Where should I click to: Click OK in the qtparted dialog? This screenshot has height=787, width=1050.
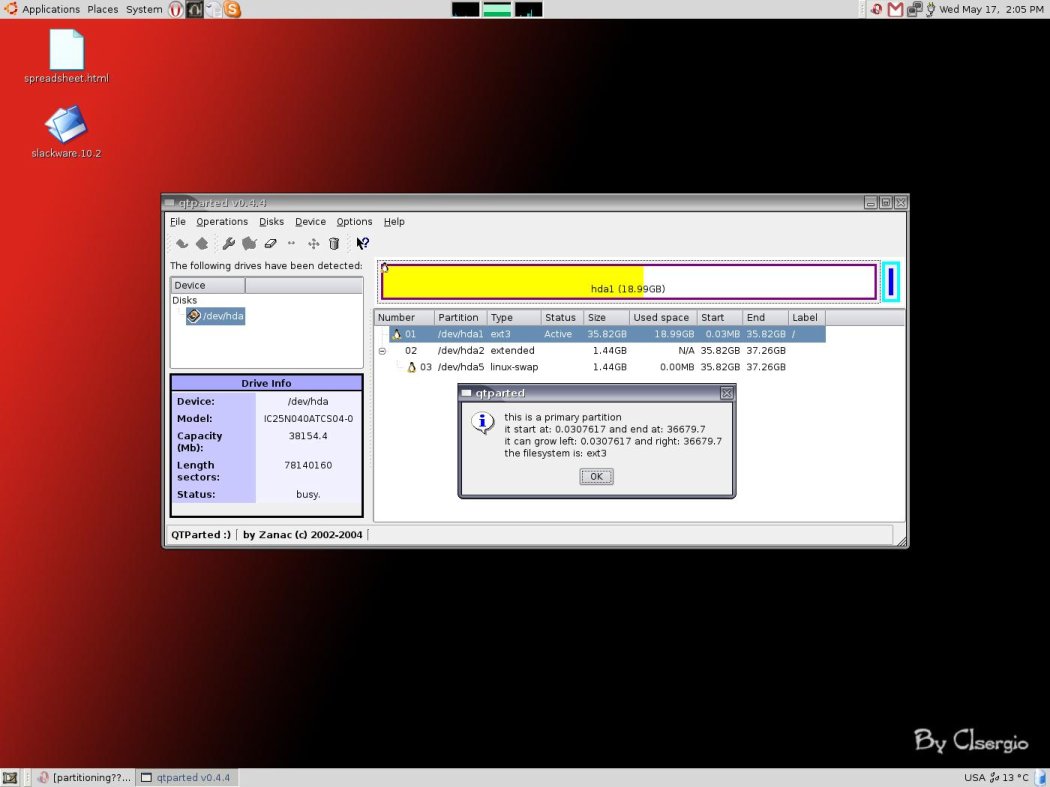pos(596,476)
